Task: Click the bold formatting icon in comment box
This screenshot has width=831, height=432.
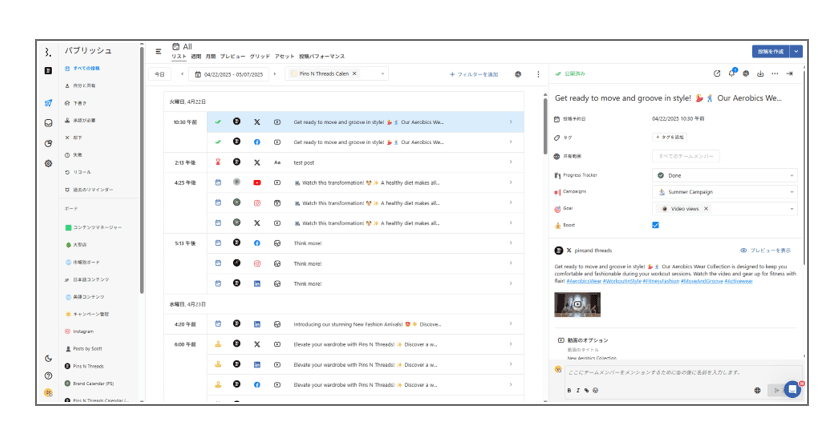Action: [x=569, y=390]
